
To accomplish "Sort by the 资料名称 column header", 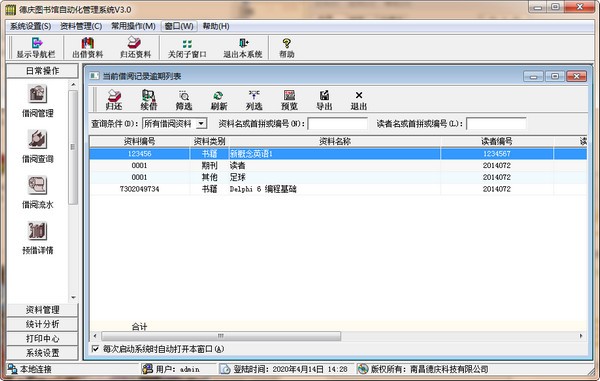I will tap(335, 142).
